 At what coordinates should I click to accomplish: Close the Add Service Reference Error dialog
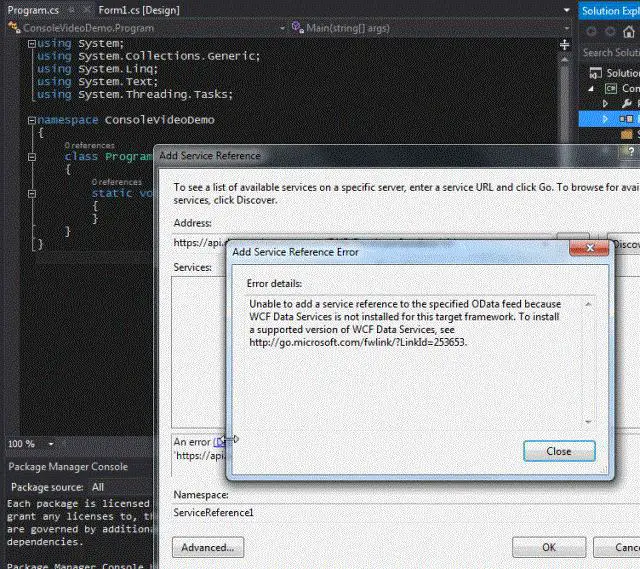[x=559, y=451]
